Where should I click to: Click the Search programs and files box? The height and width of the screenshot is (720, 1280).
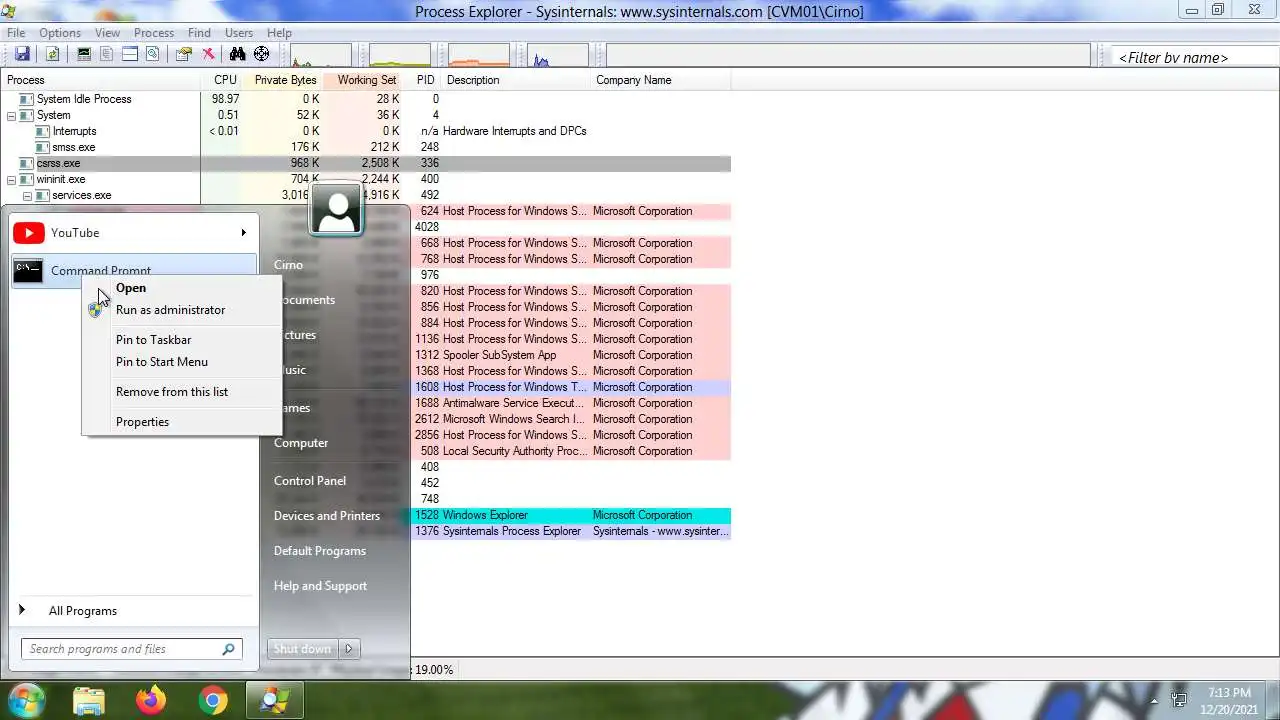[131, 649]
